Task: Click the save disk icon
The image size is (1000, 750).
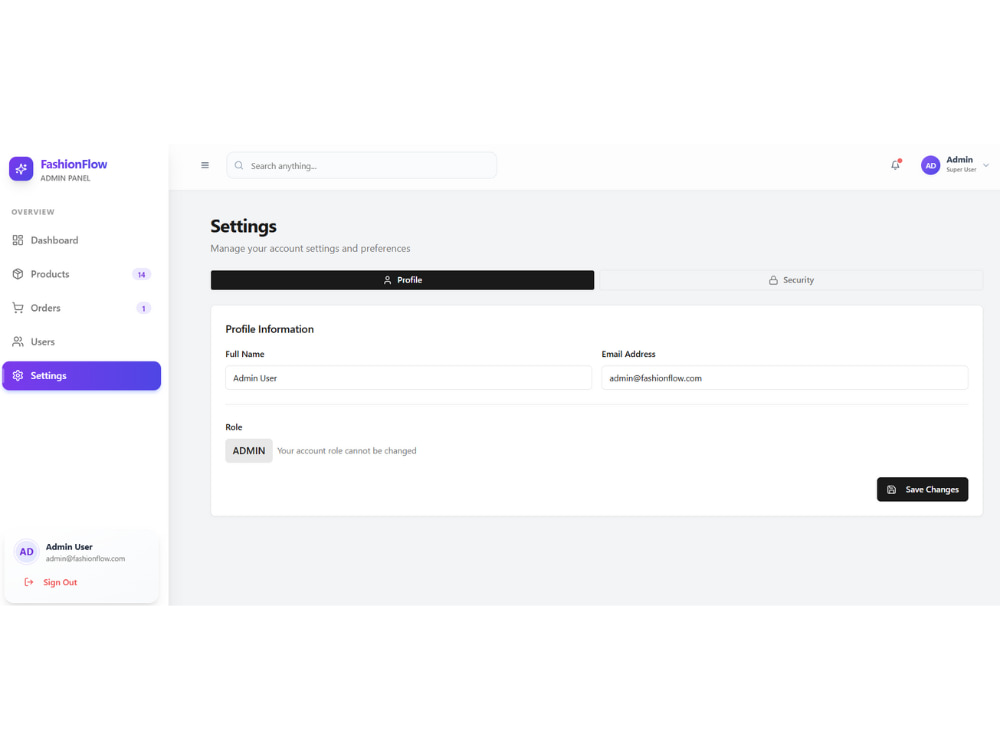Action: (x=892, y=490)
